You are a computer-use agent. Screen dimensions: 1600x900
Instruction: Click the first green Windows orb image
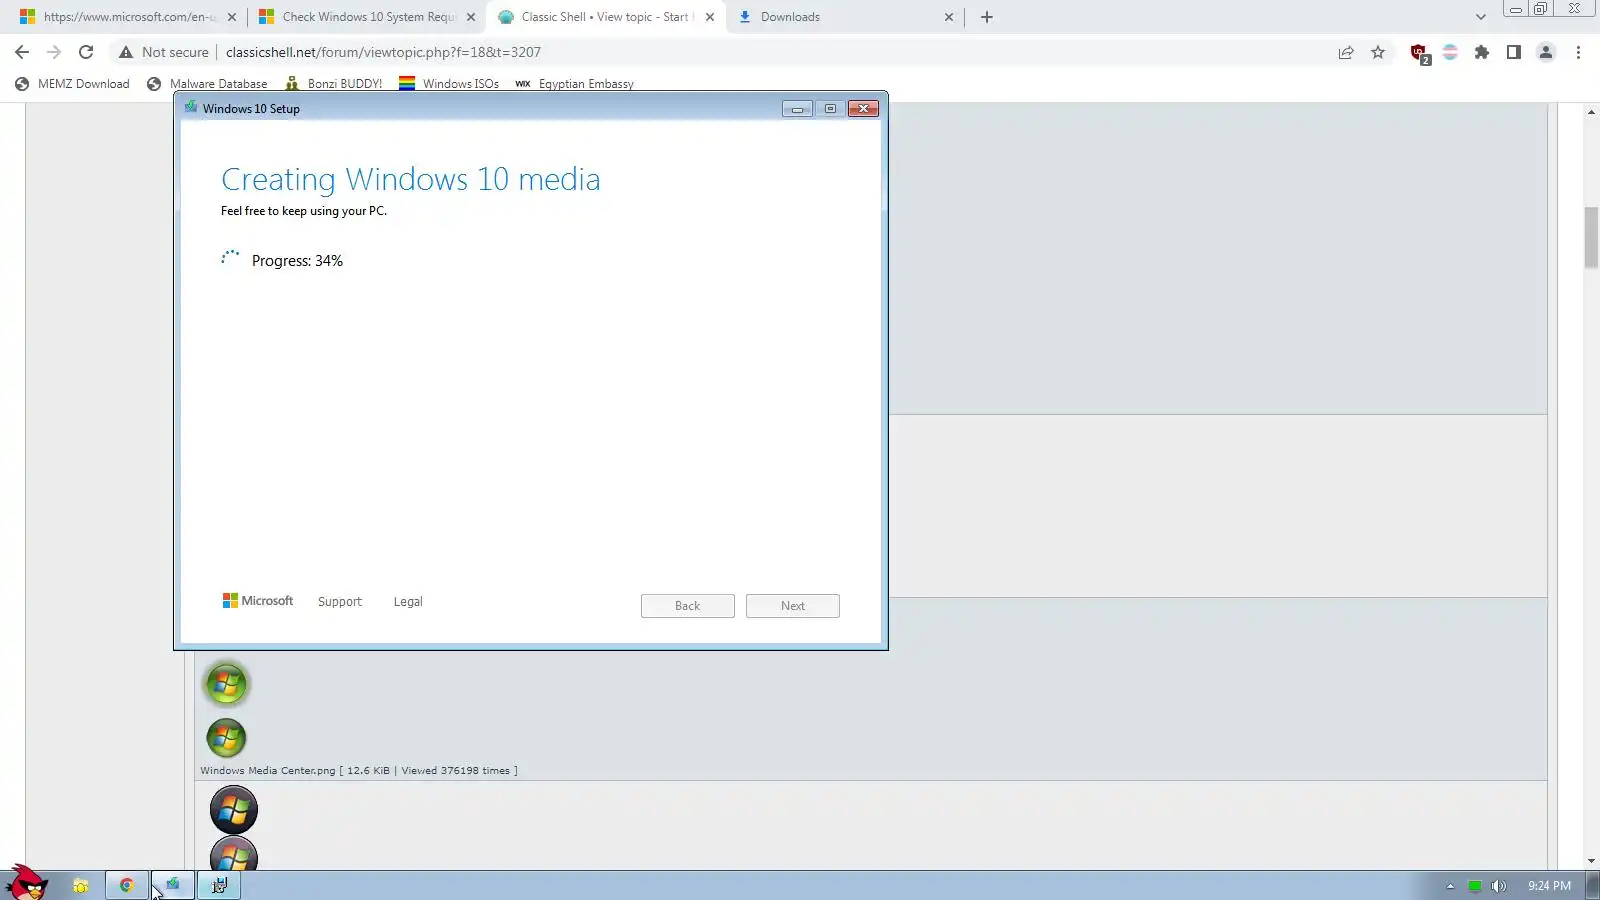click(226, 684)
